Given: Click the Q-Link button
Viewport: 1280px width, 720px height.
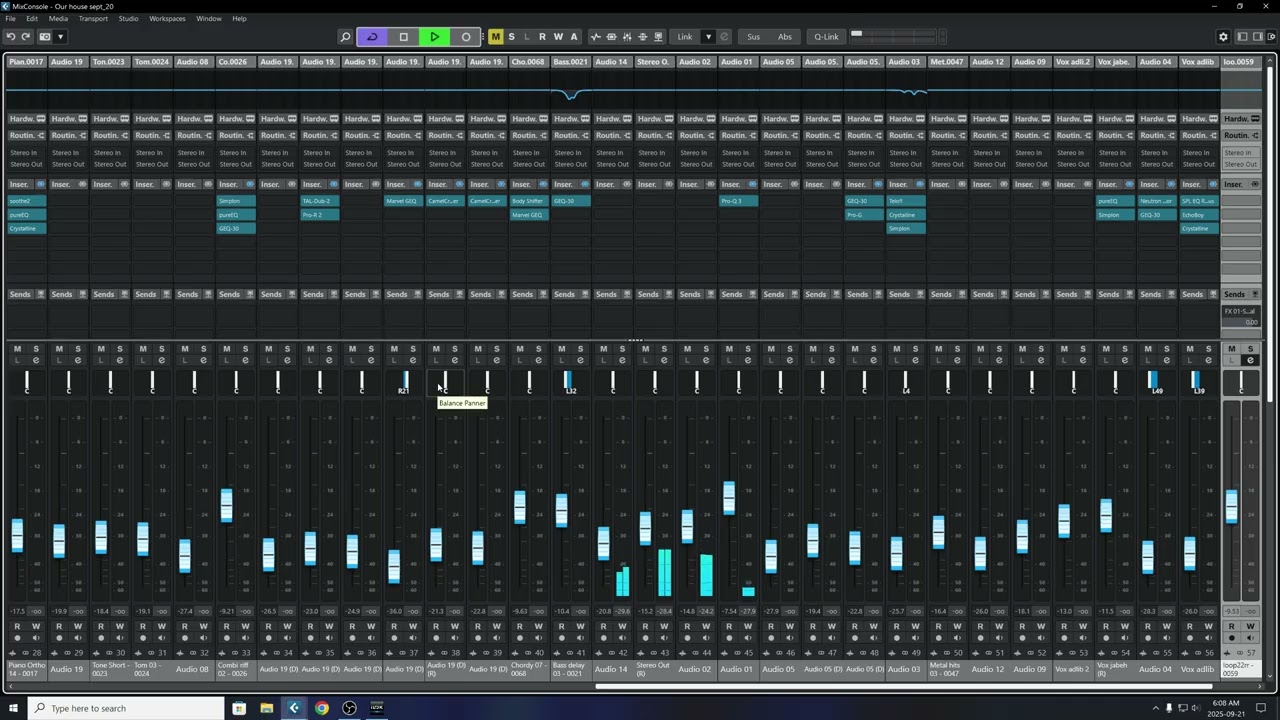Looking at the screenshot, I should click(826, 37).
